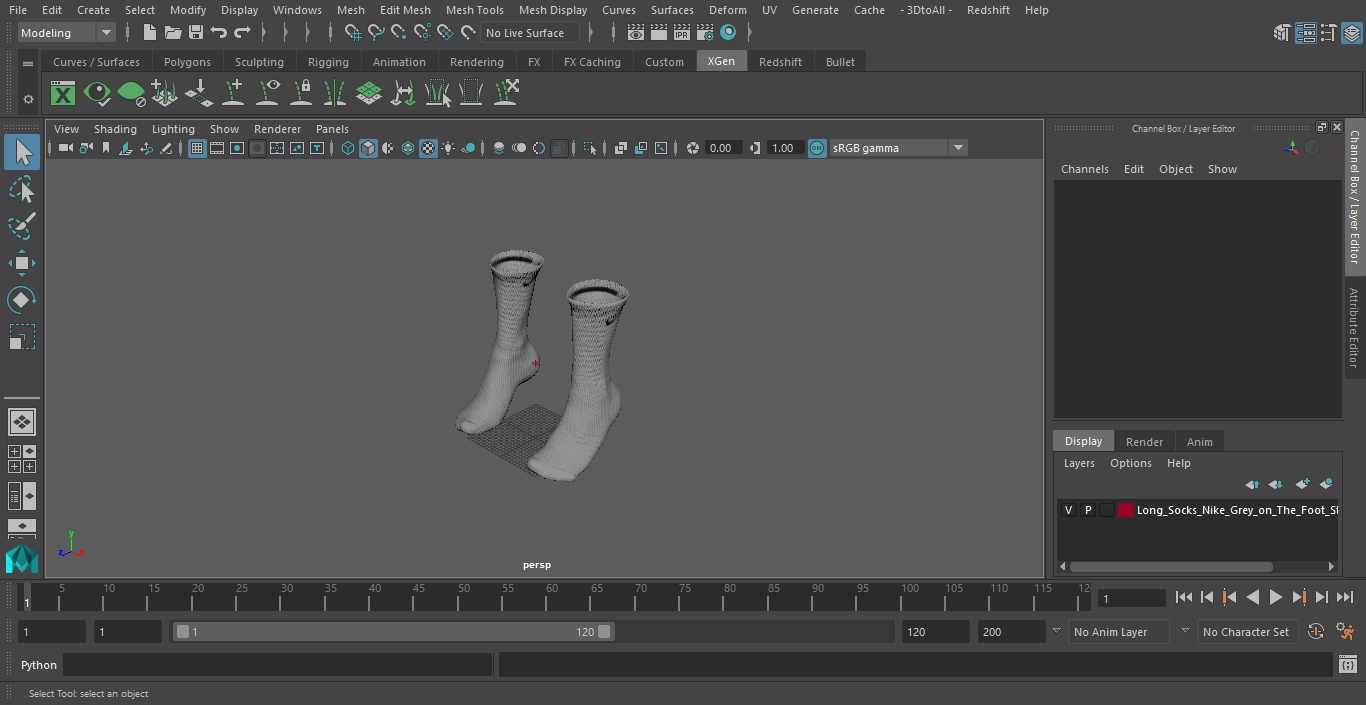The width and height of the screenshot is (1366, 705).
Task: Toggle the viewport grid button
Action: coord(197,148)
